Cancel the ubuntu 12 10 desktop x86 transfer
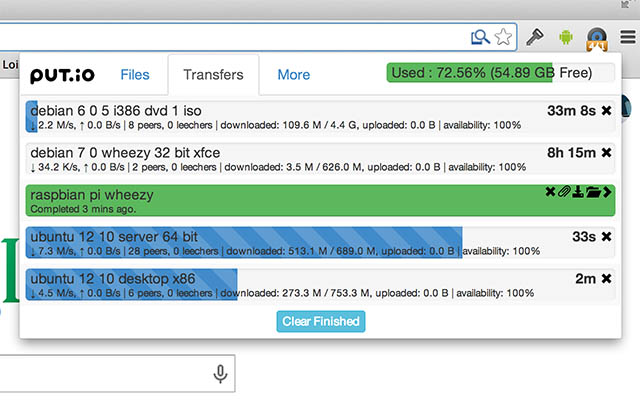This screenshot has width=640, height=400. click(606, 279)
